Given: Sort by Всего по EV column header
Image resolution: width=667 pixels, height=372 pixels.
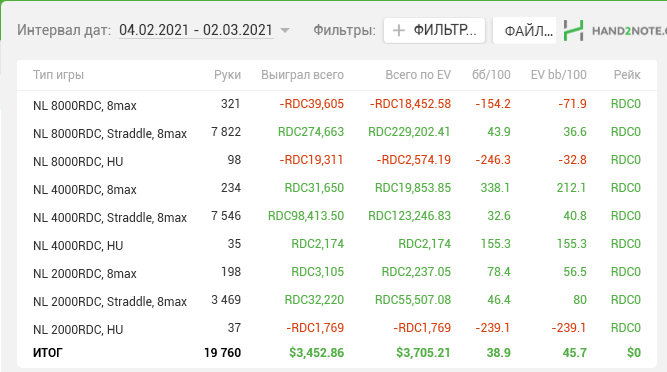Looking at the screenshot, I should coord(418,75).
